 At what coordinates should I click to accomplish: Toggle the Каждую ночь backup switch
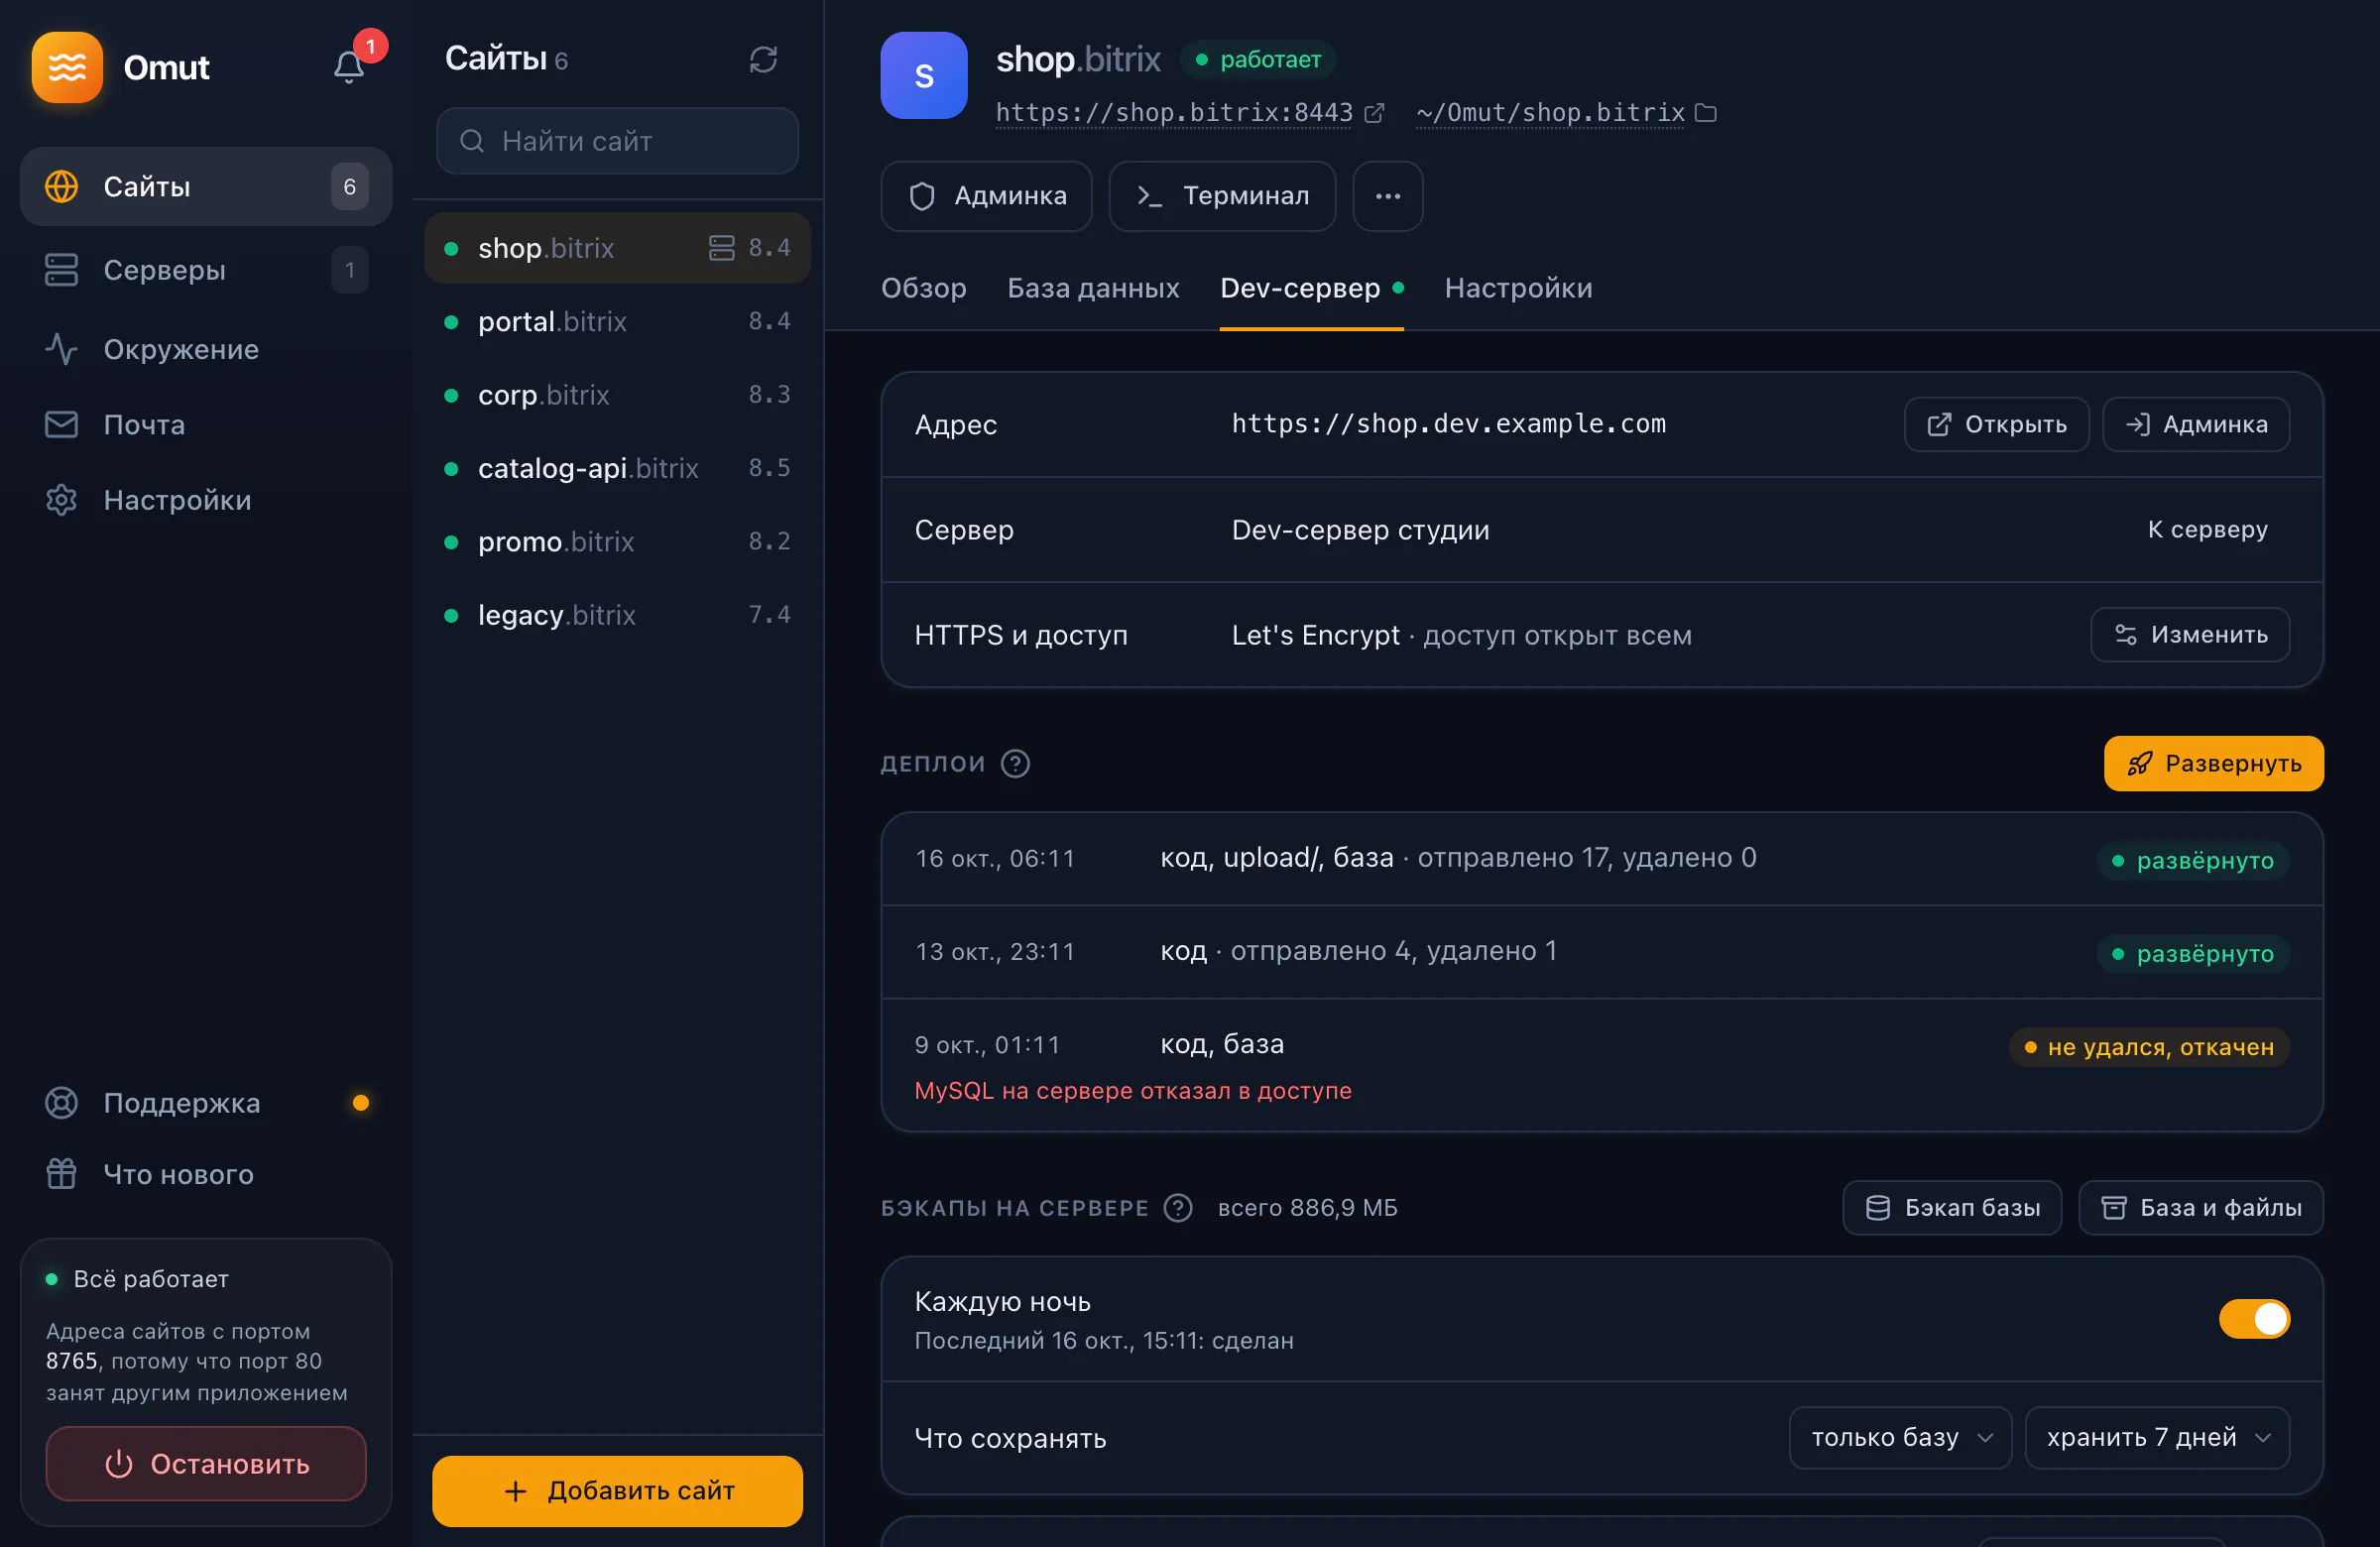pos(2254,1319)
